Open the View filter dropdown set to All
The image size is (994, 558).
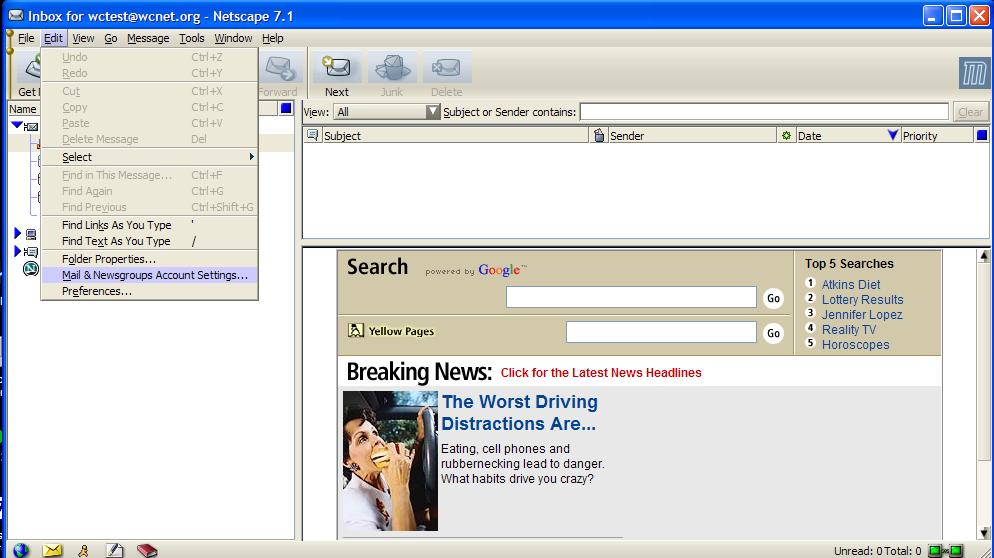pyautogui.click(x=387, y=112)
